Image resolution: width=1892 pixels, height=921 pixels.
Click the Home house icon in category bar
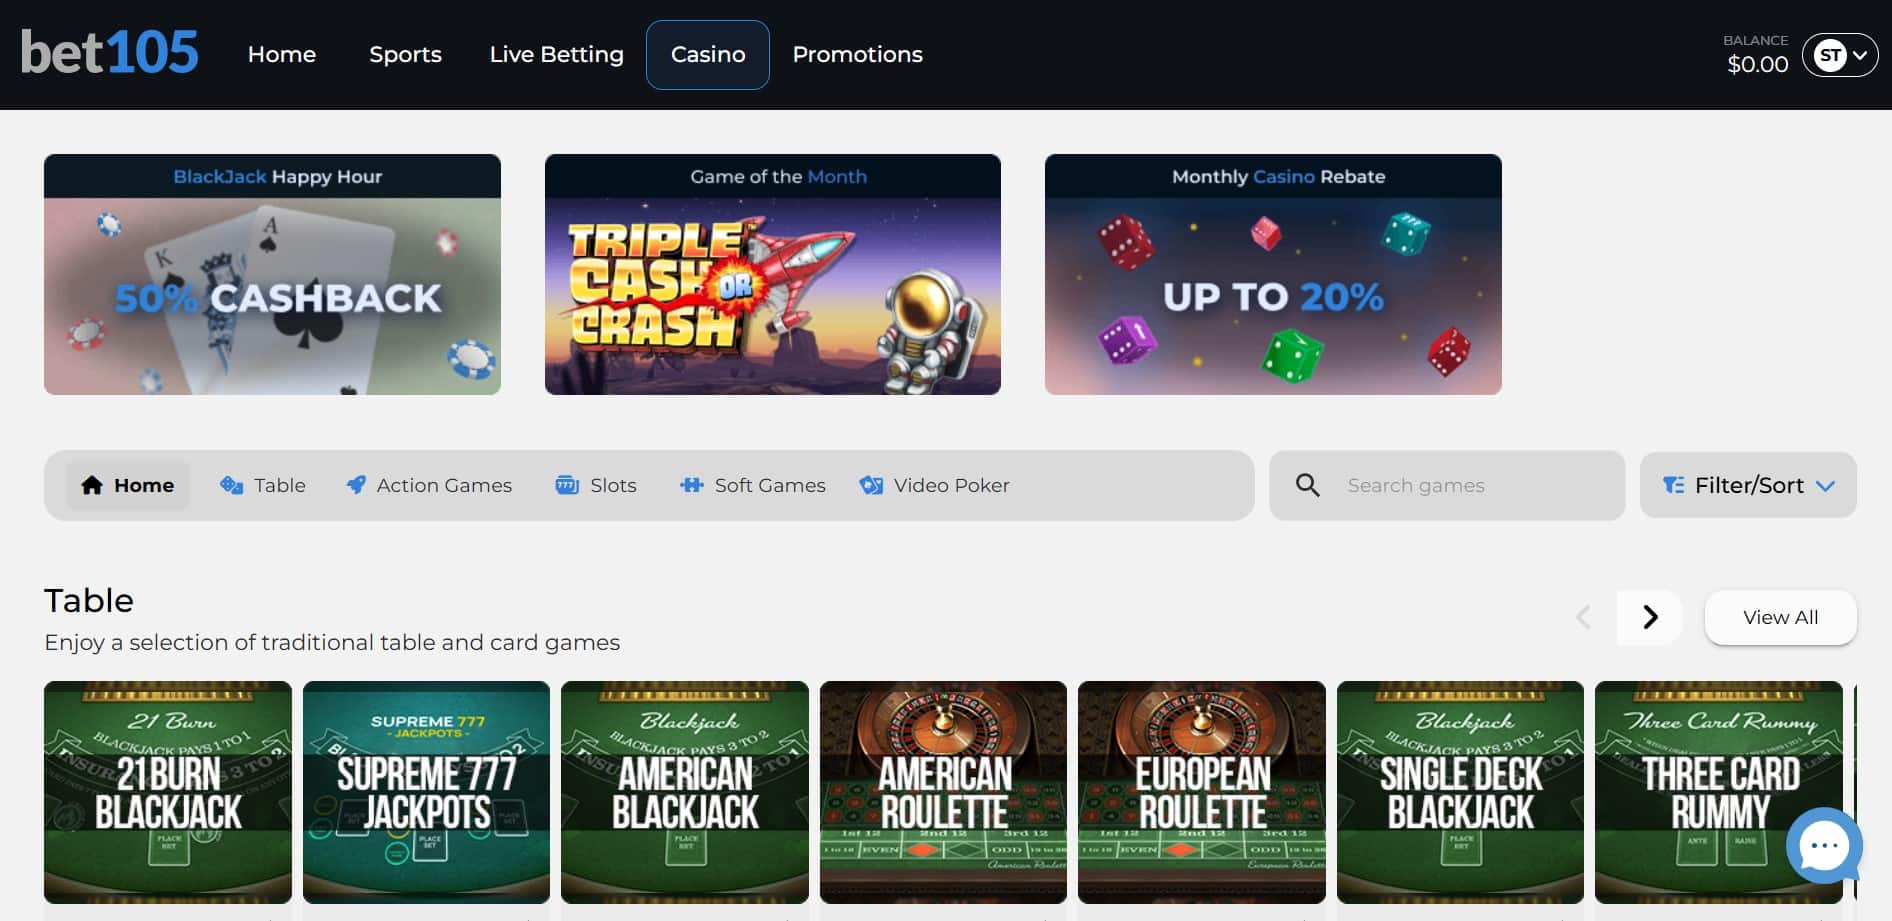[92, 485]
